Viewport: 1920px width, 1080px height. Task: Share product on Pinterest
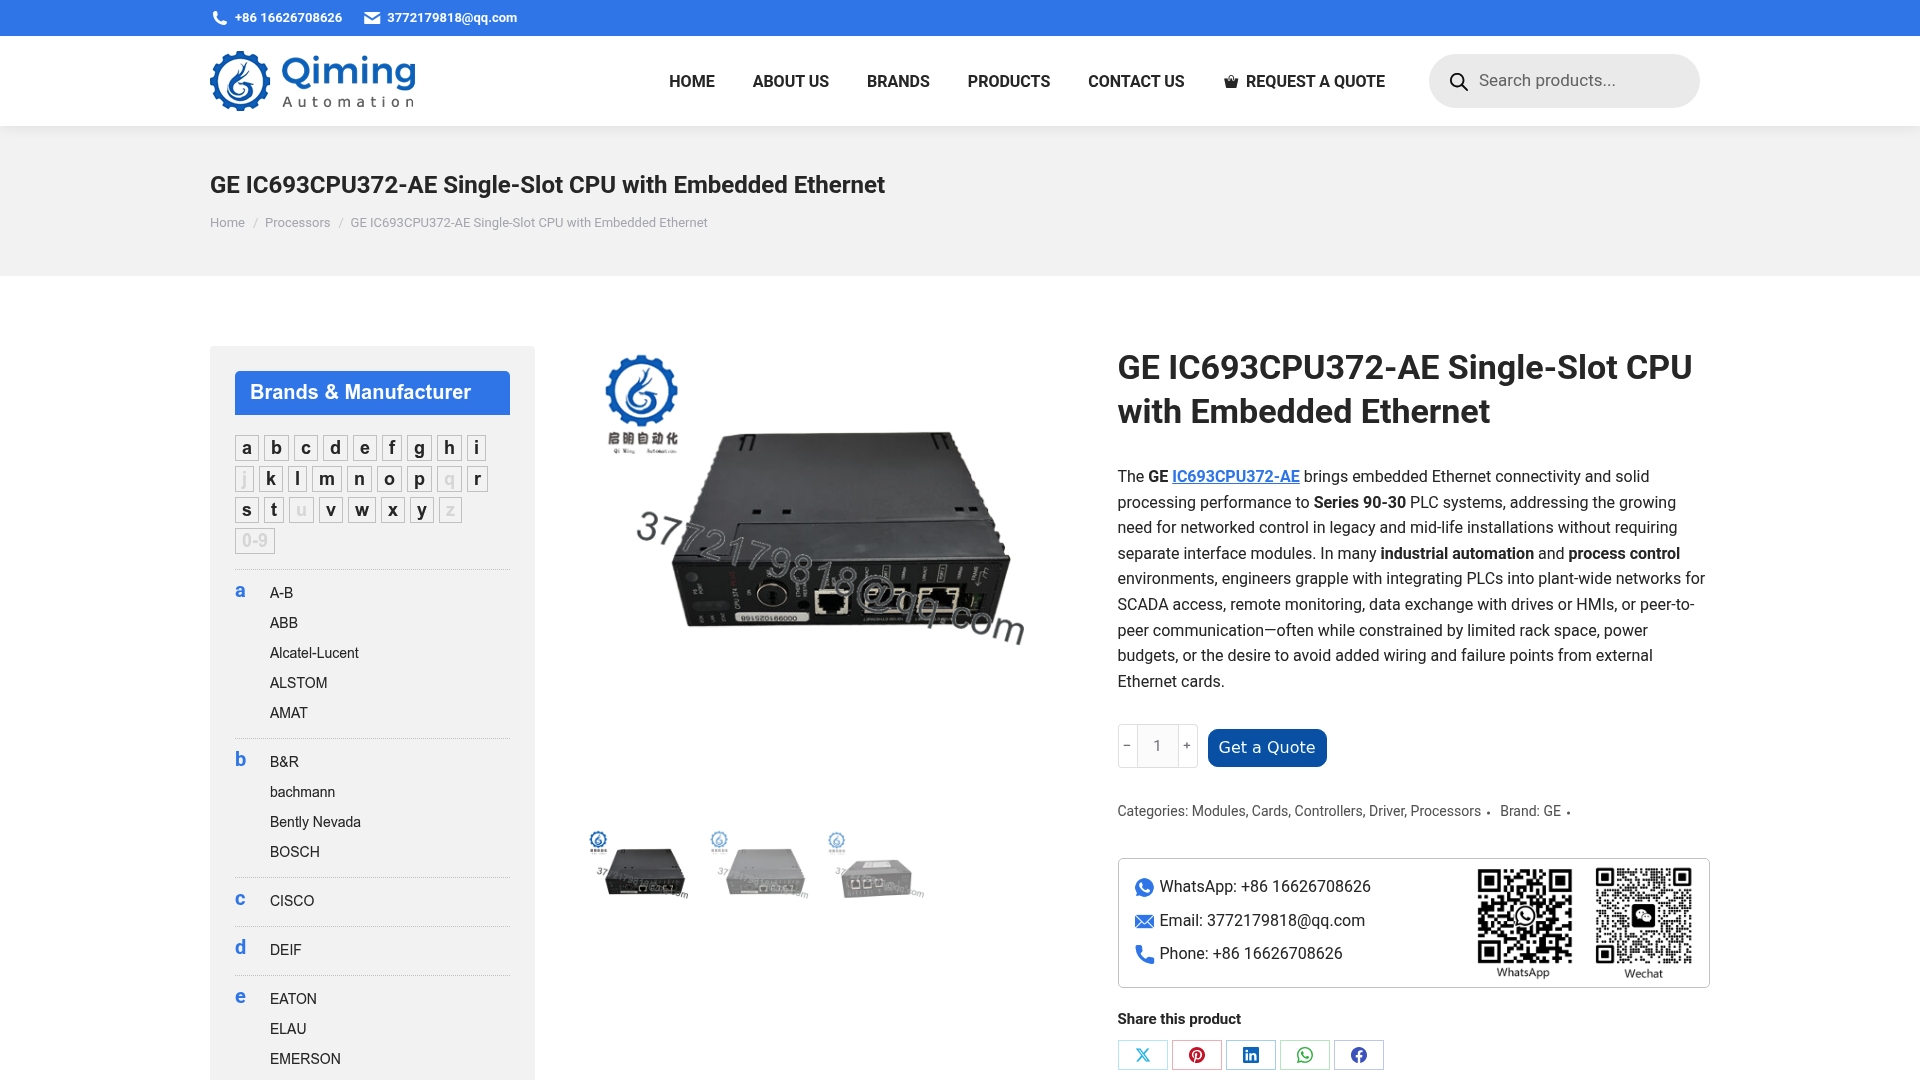tap(1197, 1055)
